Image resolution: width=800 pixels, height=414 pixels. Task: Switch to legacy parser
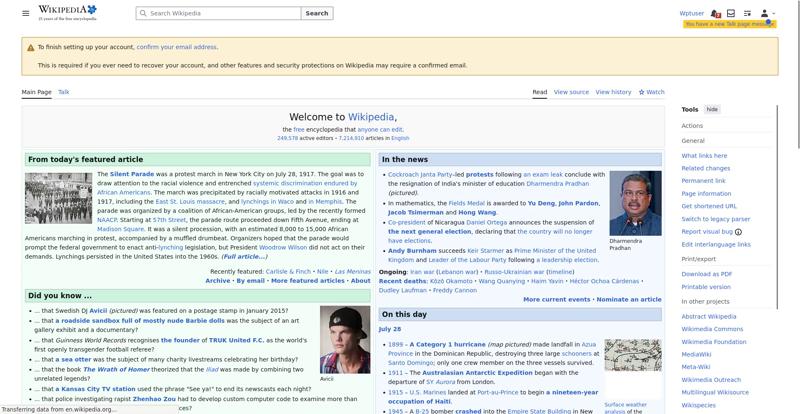(x=715, y=219)
